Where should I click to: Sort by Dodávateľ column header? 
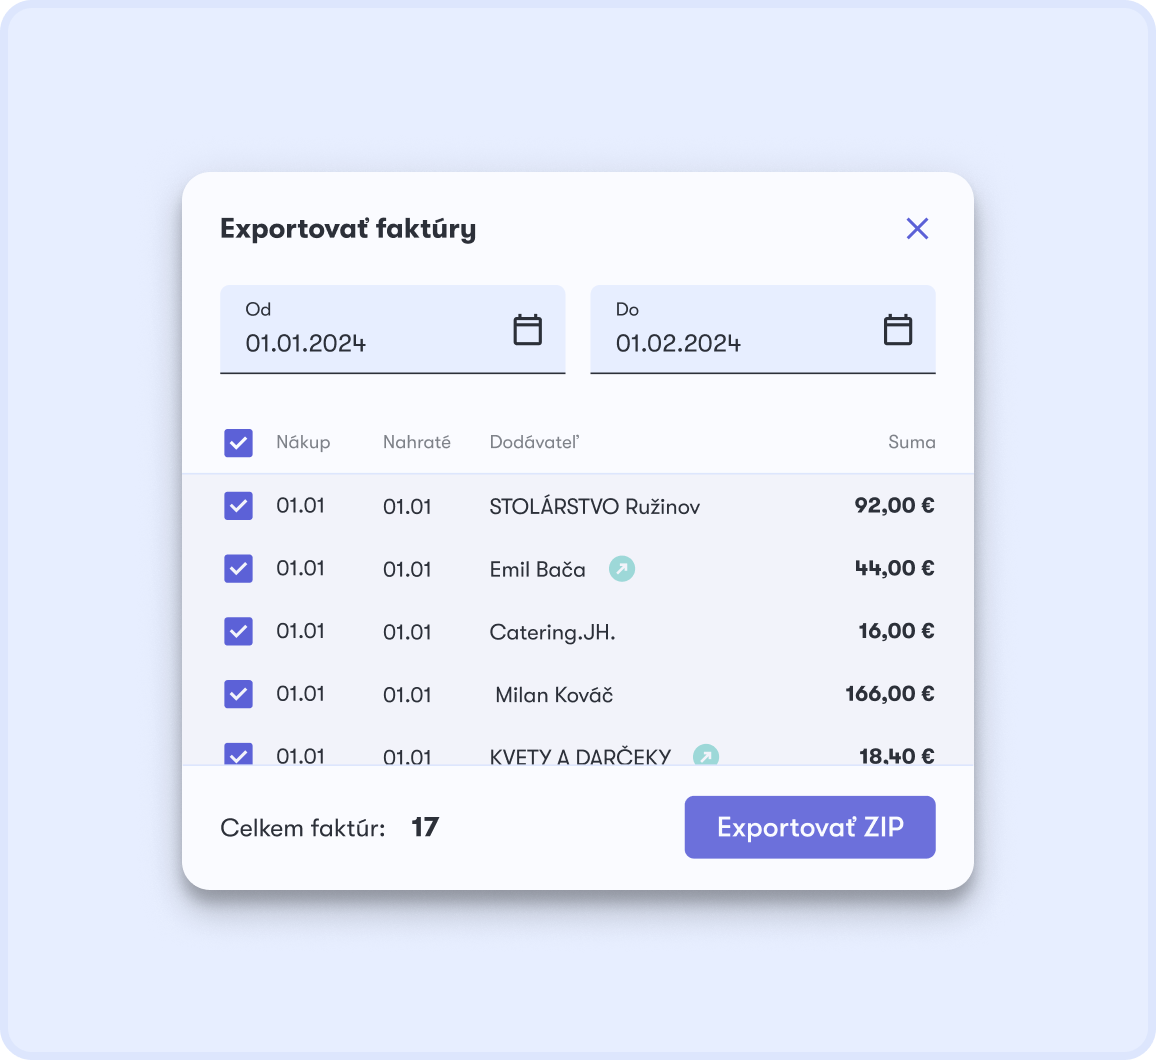535,442
